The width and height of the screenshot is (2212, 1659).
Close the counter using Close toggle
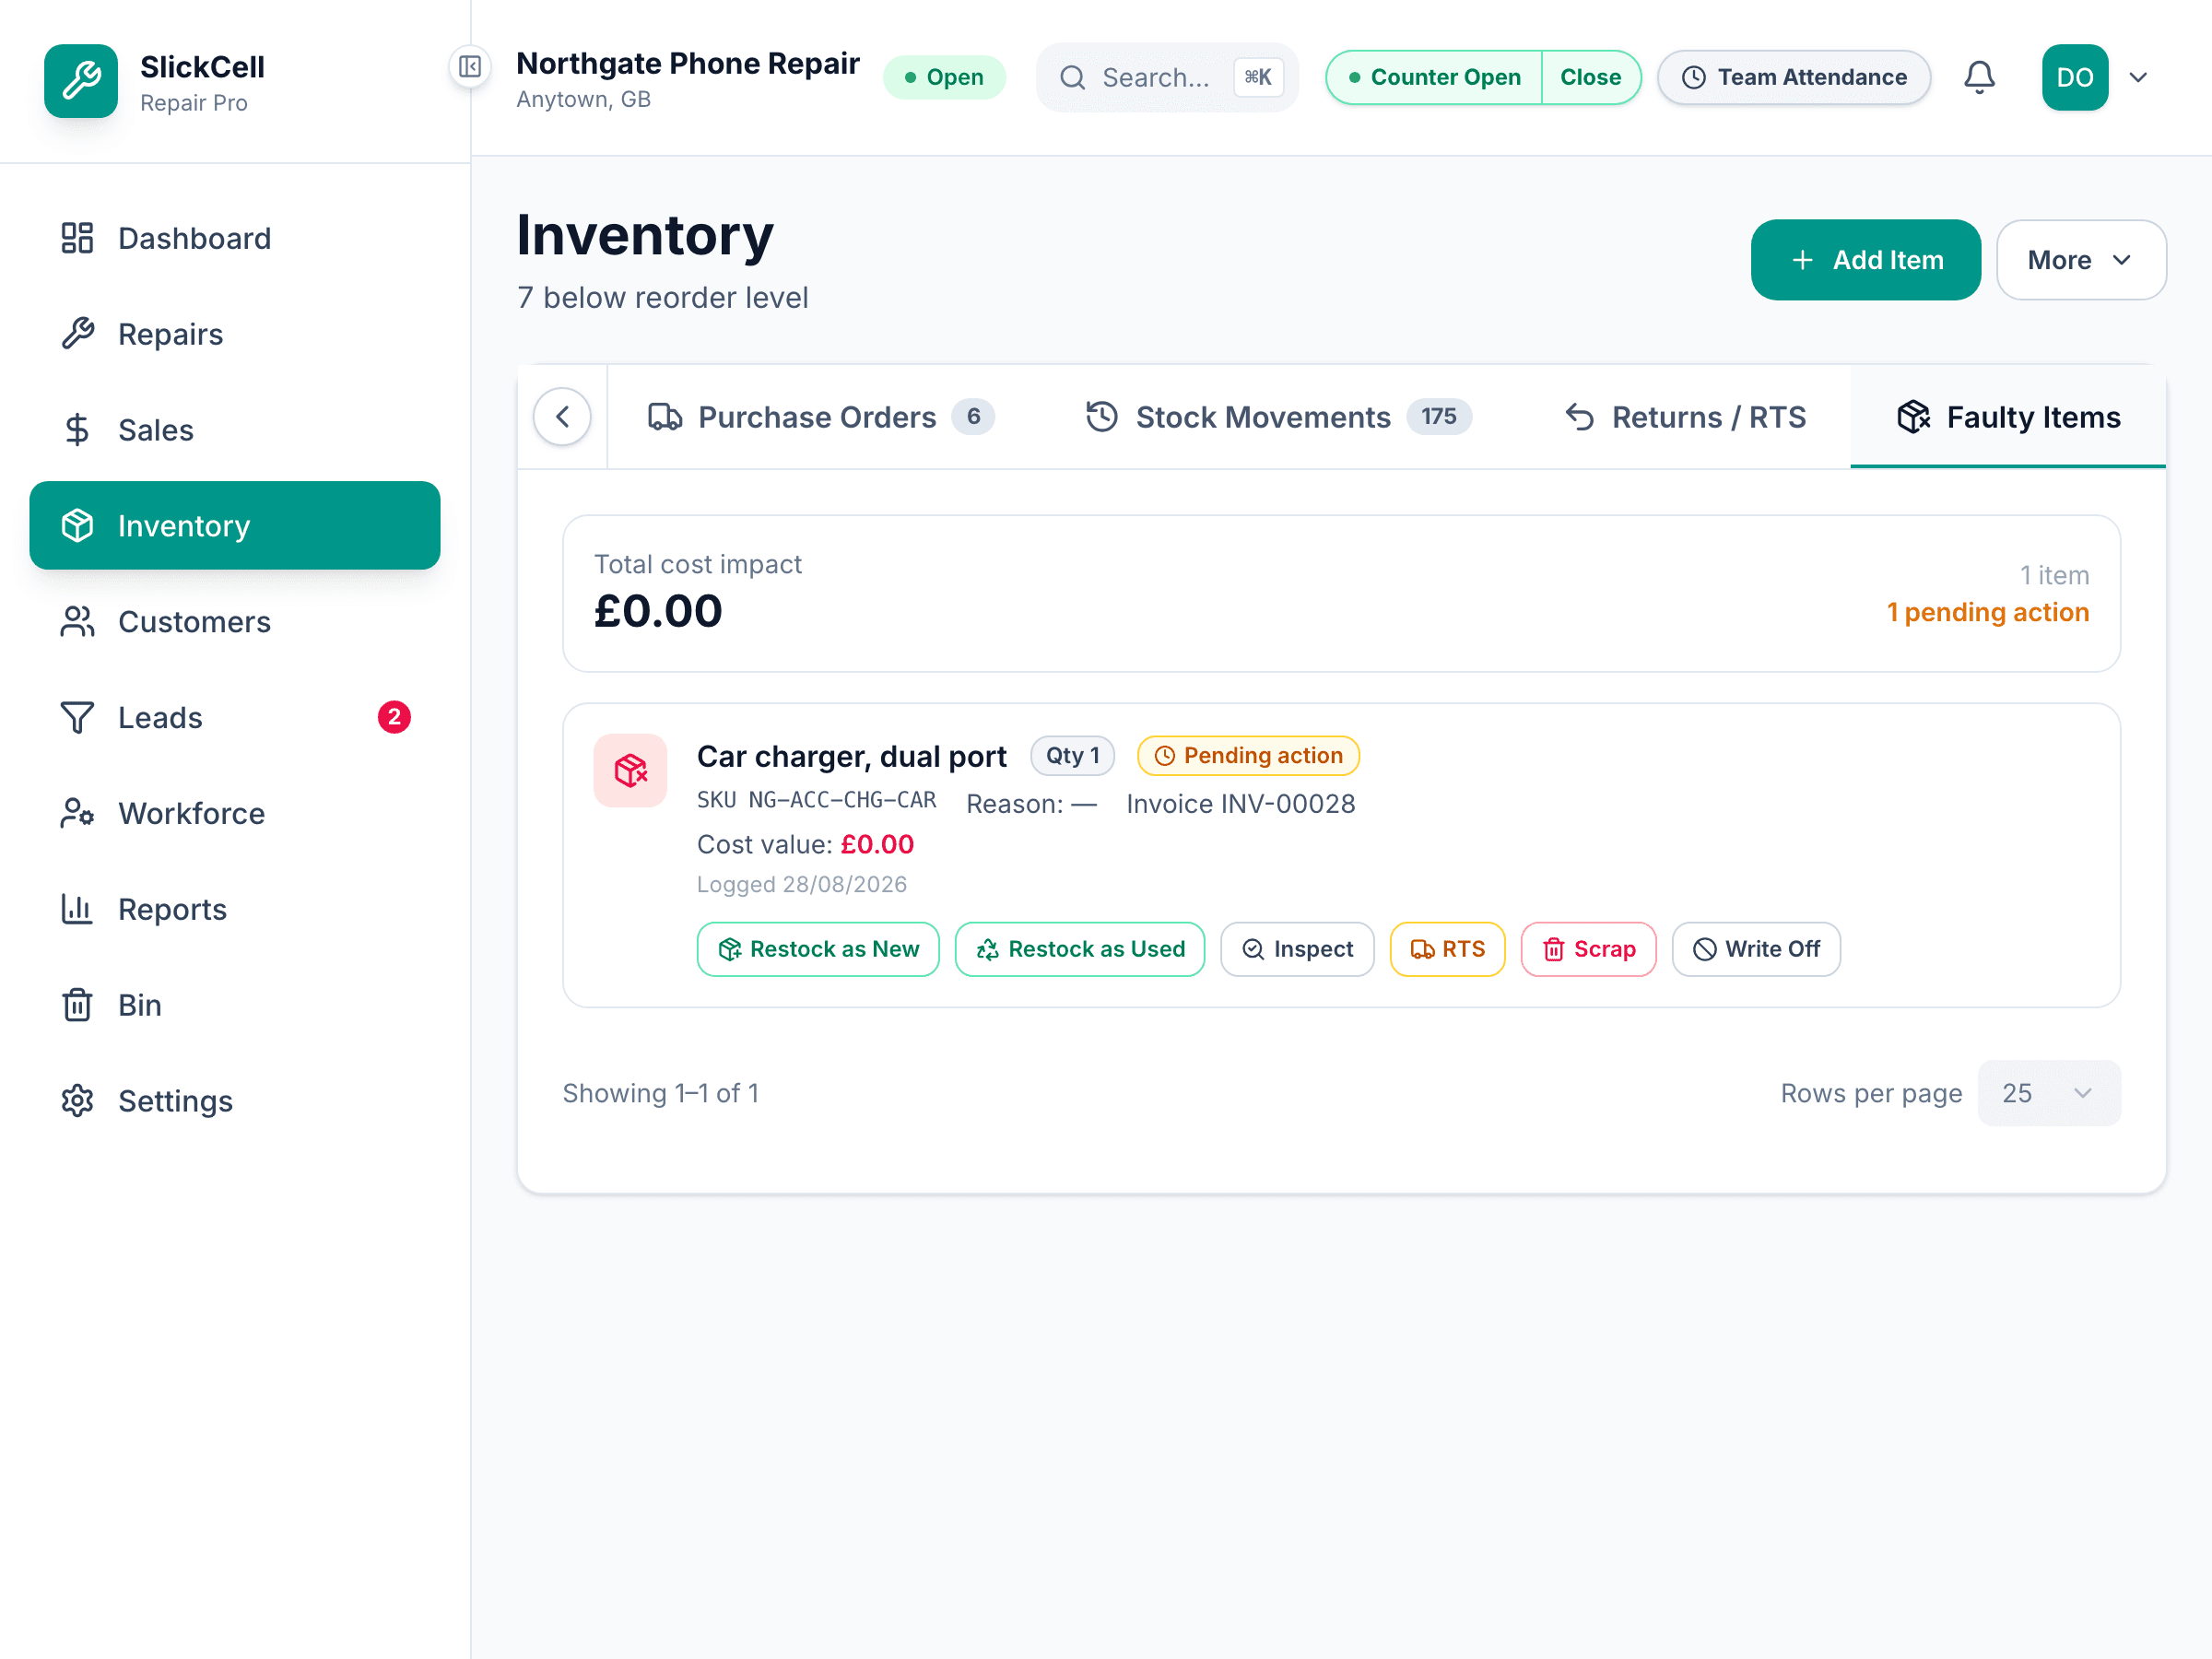tap(1590, 77)
